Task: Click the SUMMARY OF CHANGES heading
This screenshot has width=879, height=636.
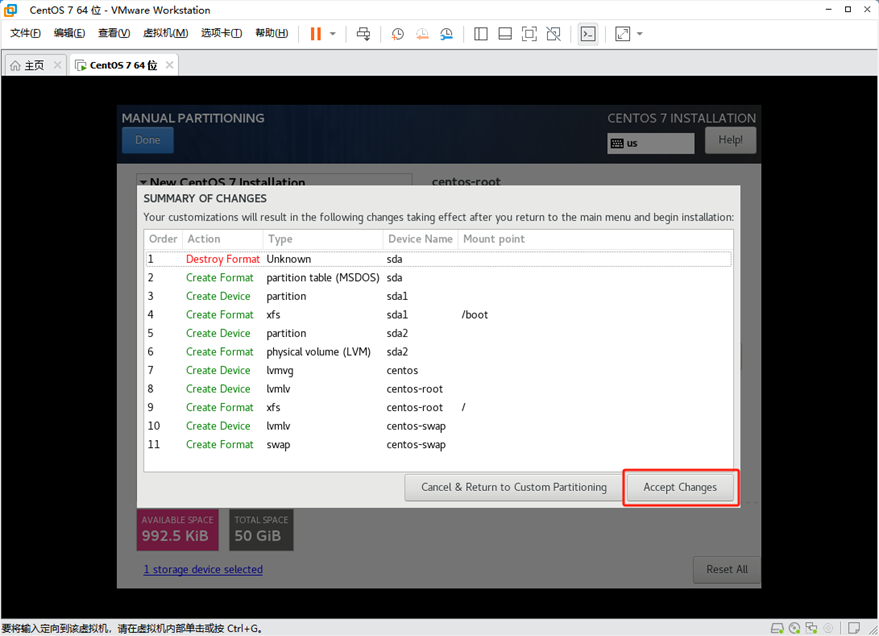Action: click(205, 198)
